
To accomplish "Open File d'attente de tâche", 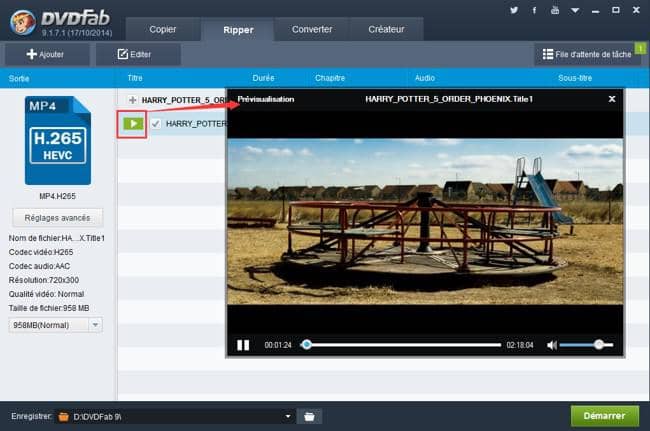I will [x=587, y=54].
